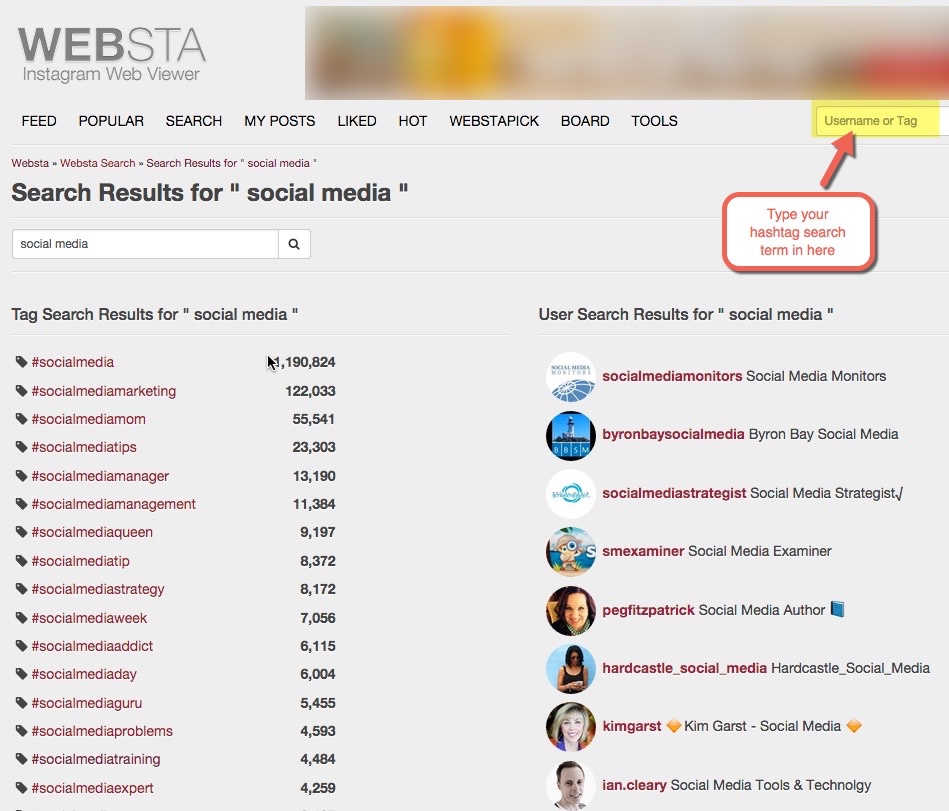Click the tag icon beside #socialmediastrategy
The width and height of the screenshot is (949, 811).
(21, 589)
